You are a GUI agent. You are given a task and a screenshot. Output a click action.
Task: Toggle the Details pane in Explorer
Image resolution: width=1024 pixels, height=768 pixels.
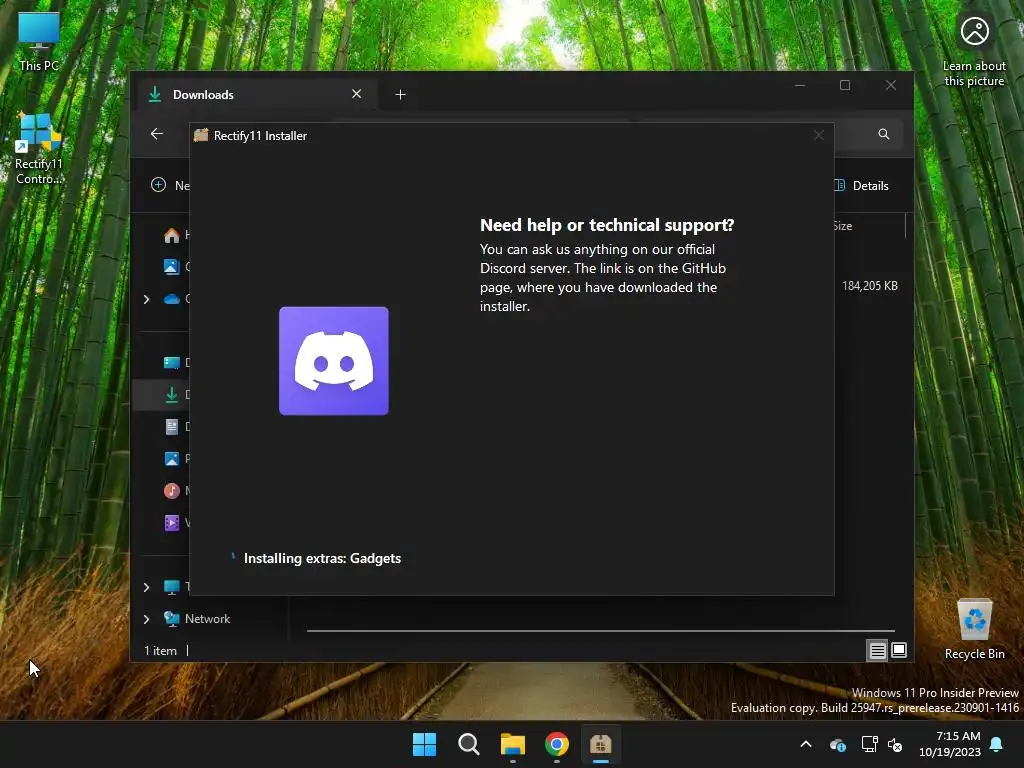[861, 185]
